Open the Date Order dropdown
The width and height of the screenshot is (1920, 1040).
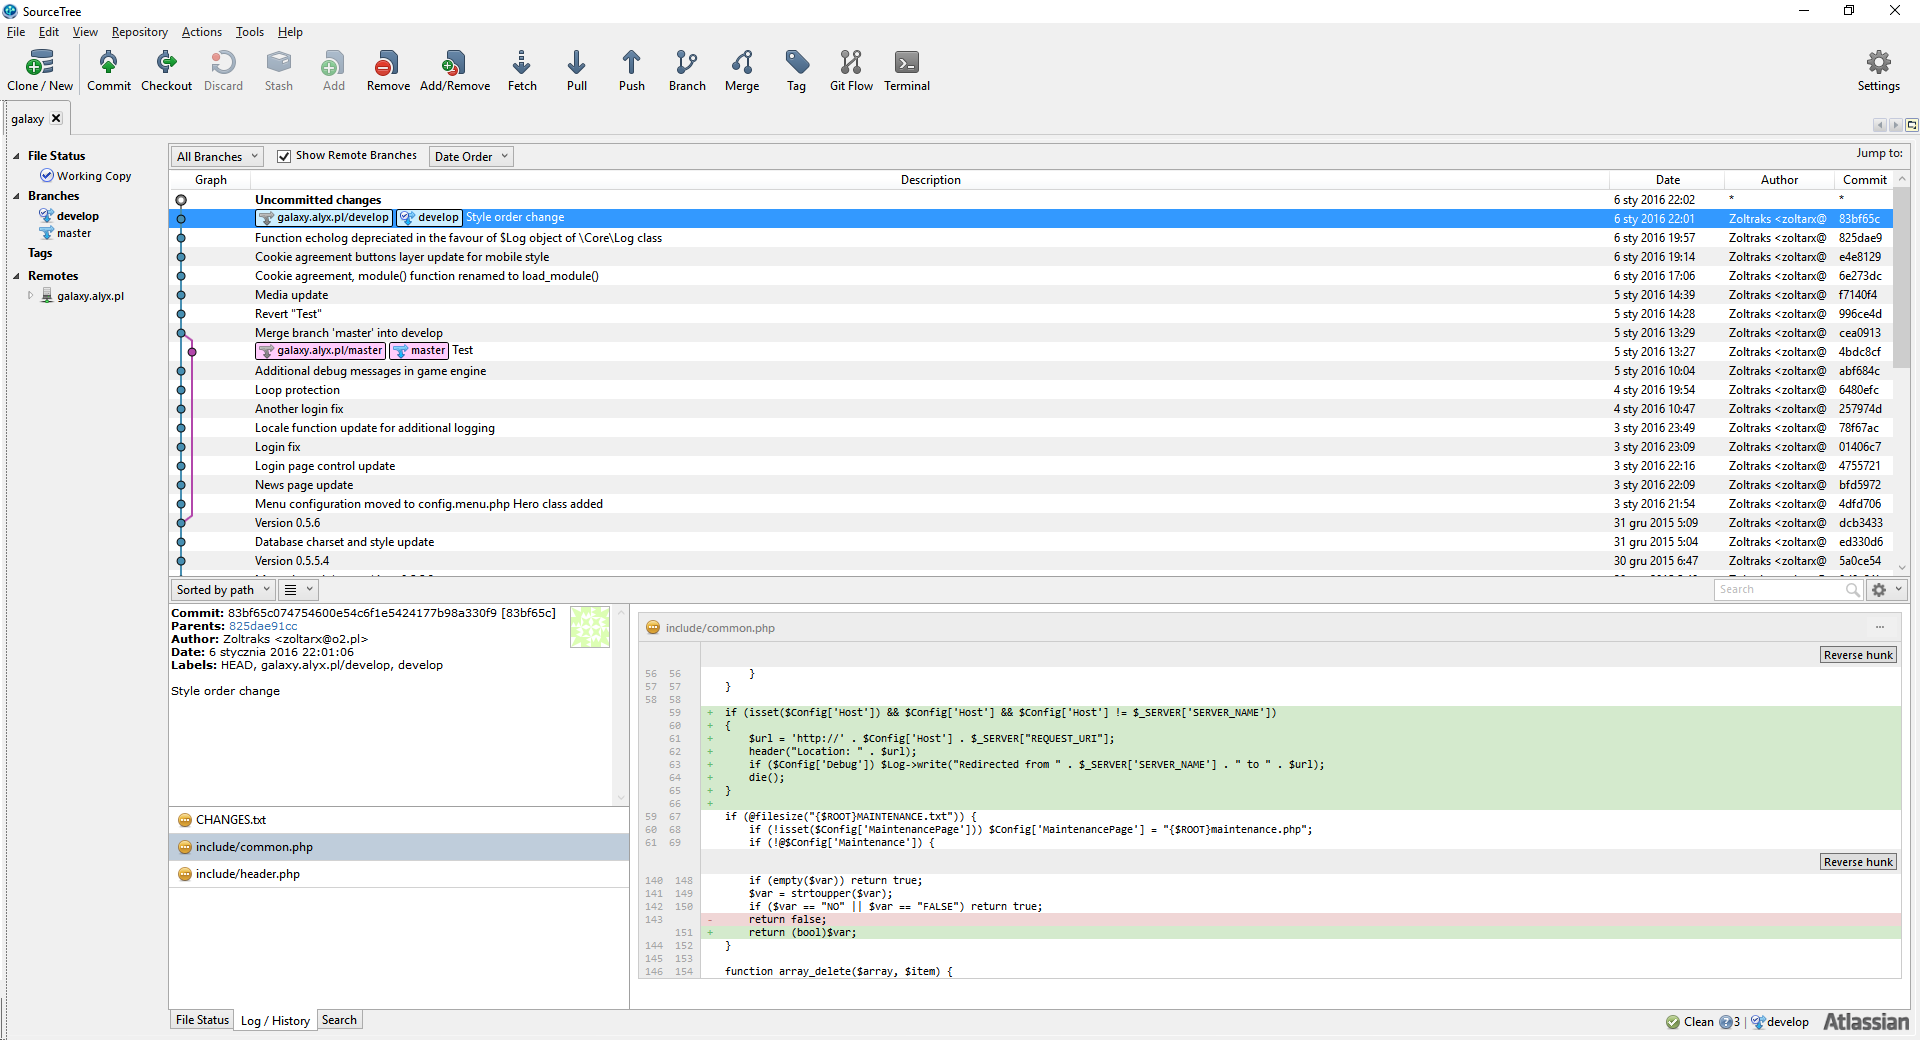point(471,156)
